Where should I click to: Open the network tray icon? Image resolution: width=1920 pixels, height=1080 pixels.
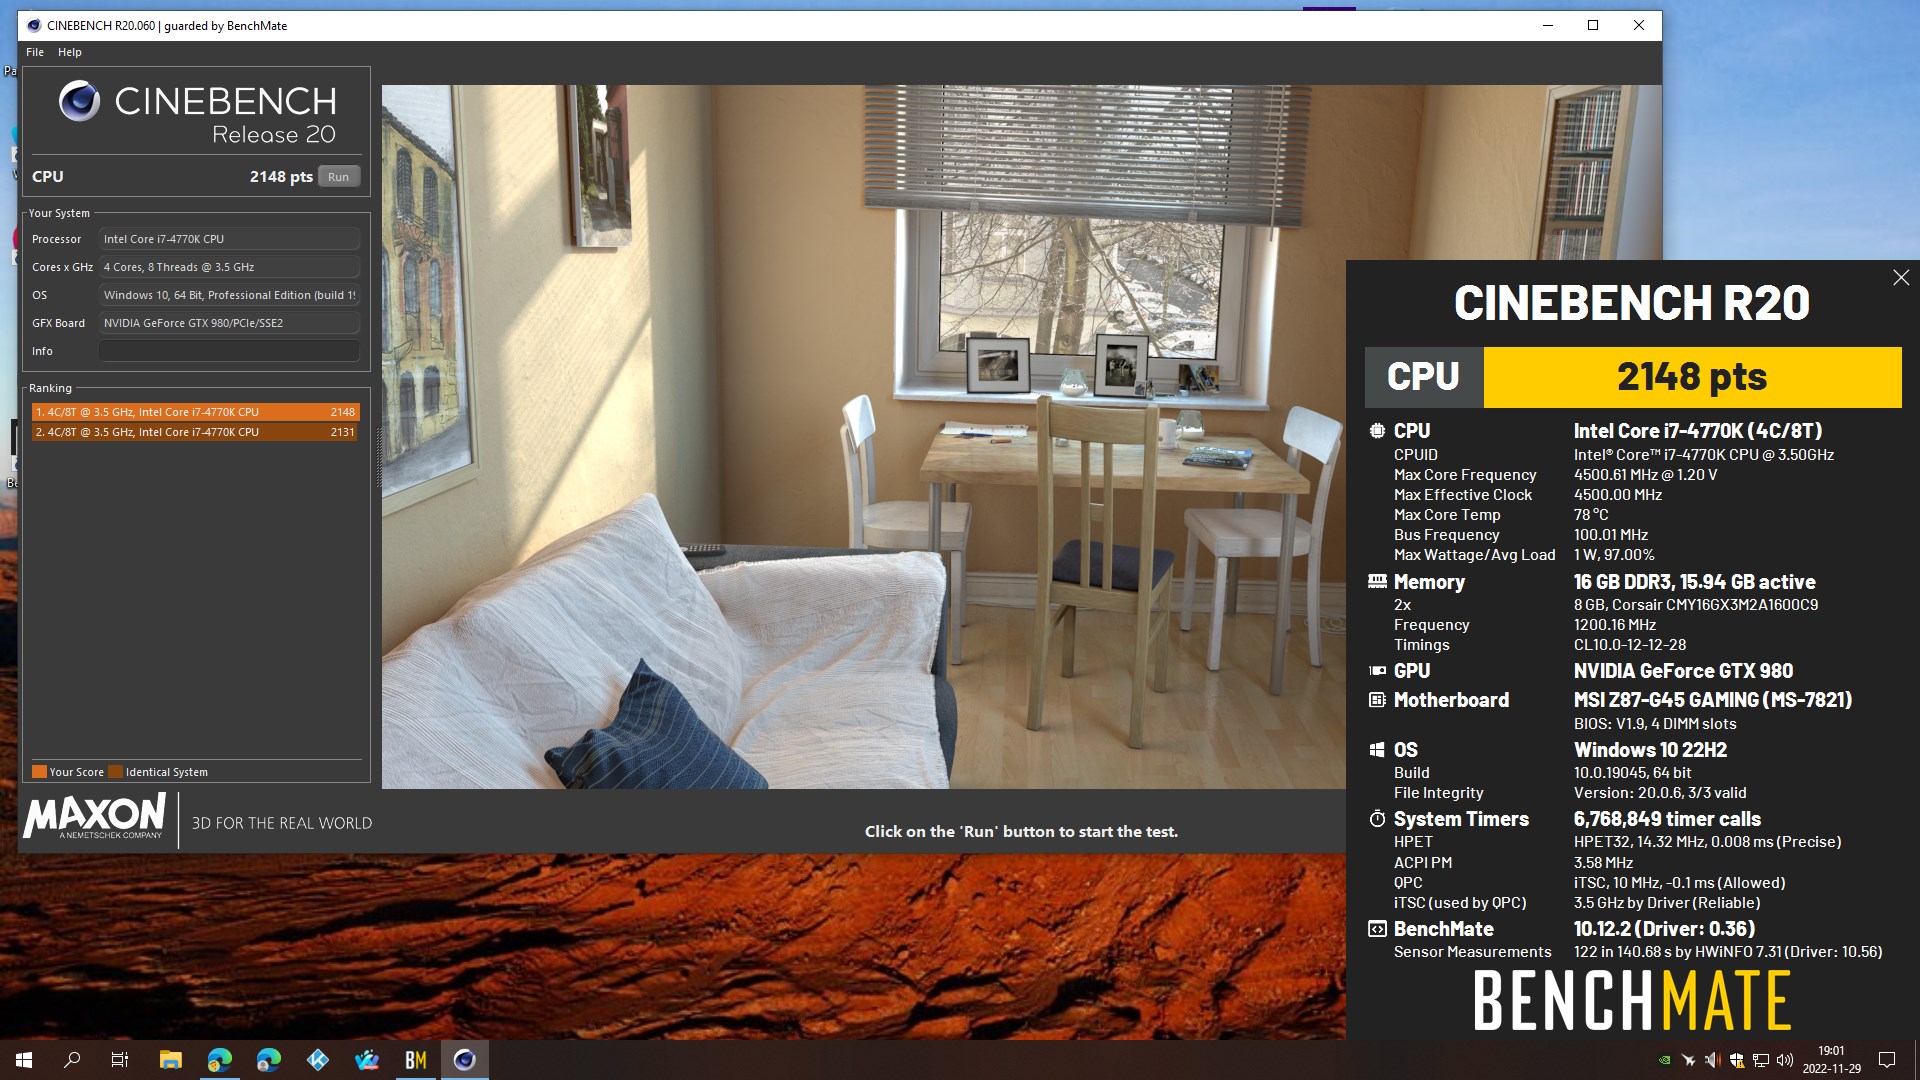pos(1761,1060)
